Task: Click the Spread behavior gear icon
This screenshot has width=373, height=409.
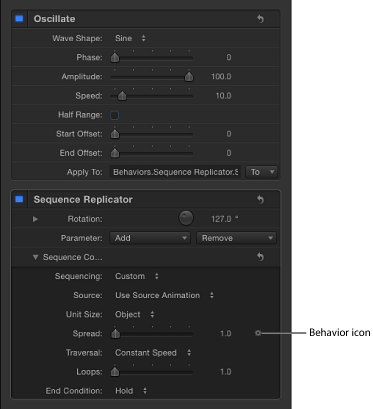Action: tap(258, 333)
